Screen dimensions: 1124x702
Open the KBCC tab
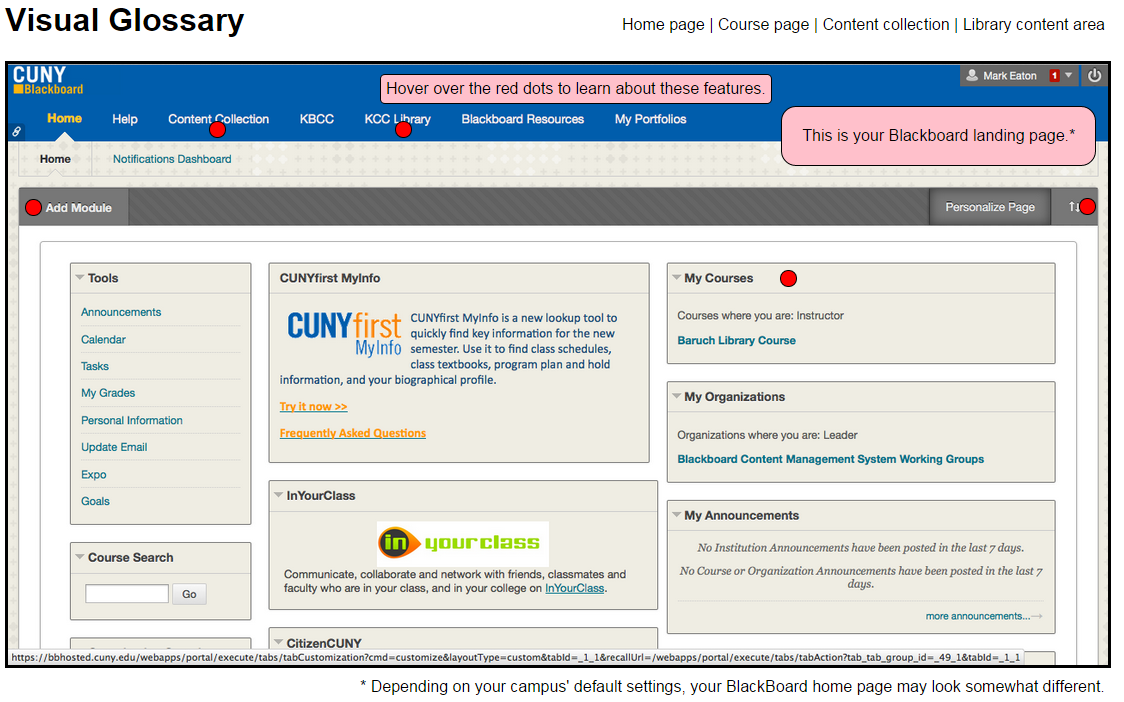coord(317,119)
